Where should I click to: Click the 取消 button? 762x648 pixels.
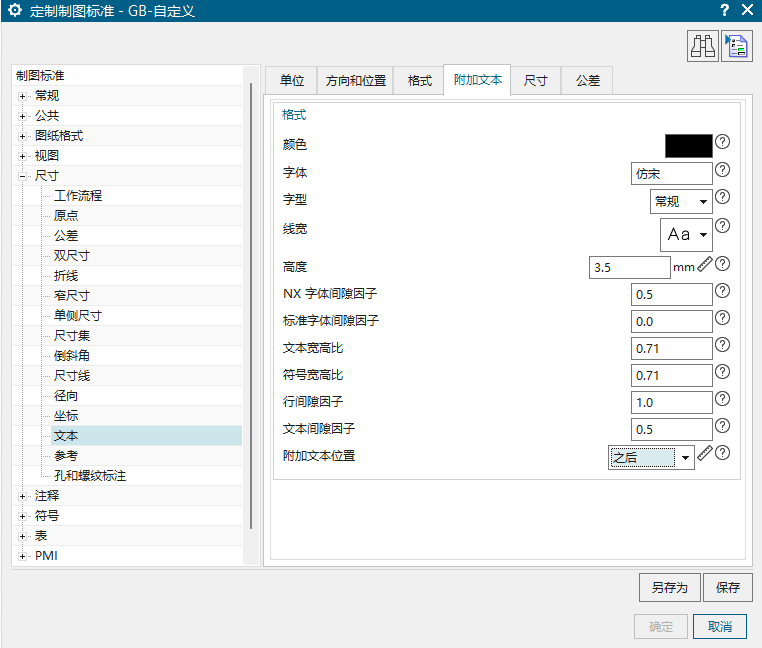point(719,626)
